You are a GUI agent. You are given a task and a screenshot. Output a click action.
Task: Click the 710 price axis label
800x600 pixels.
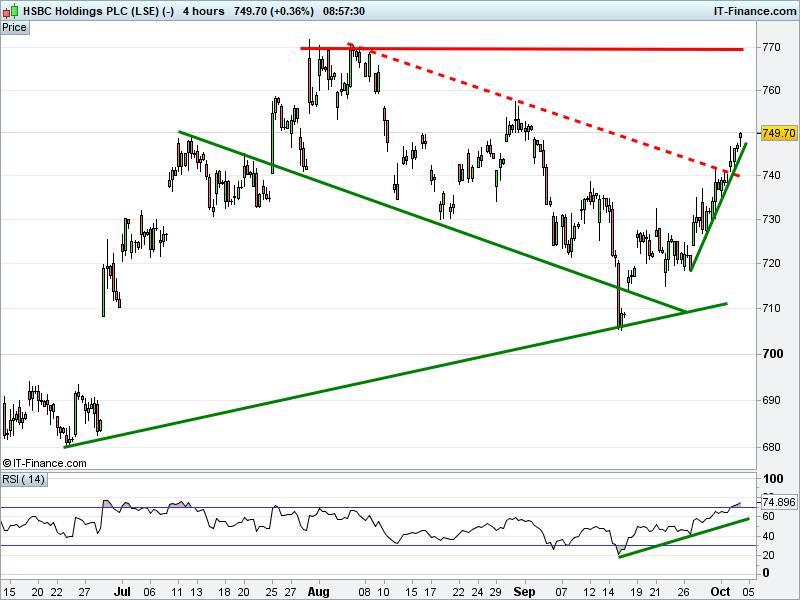pos(771,308)
